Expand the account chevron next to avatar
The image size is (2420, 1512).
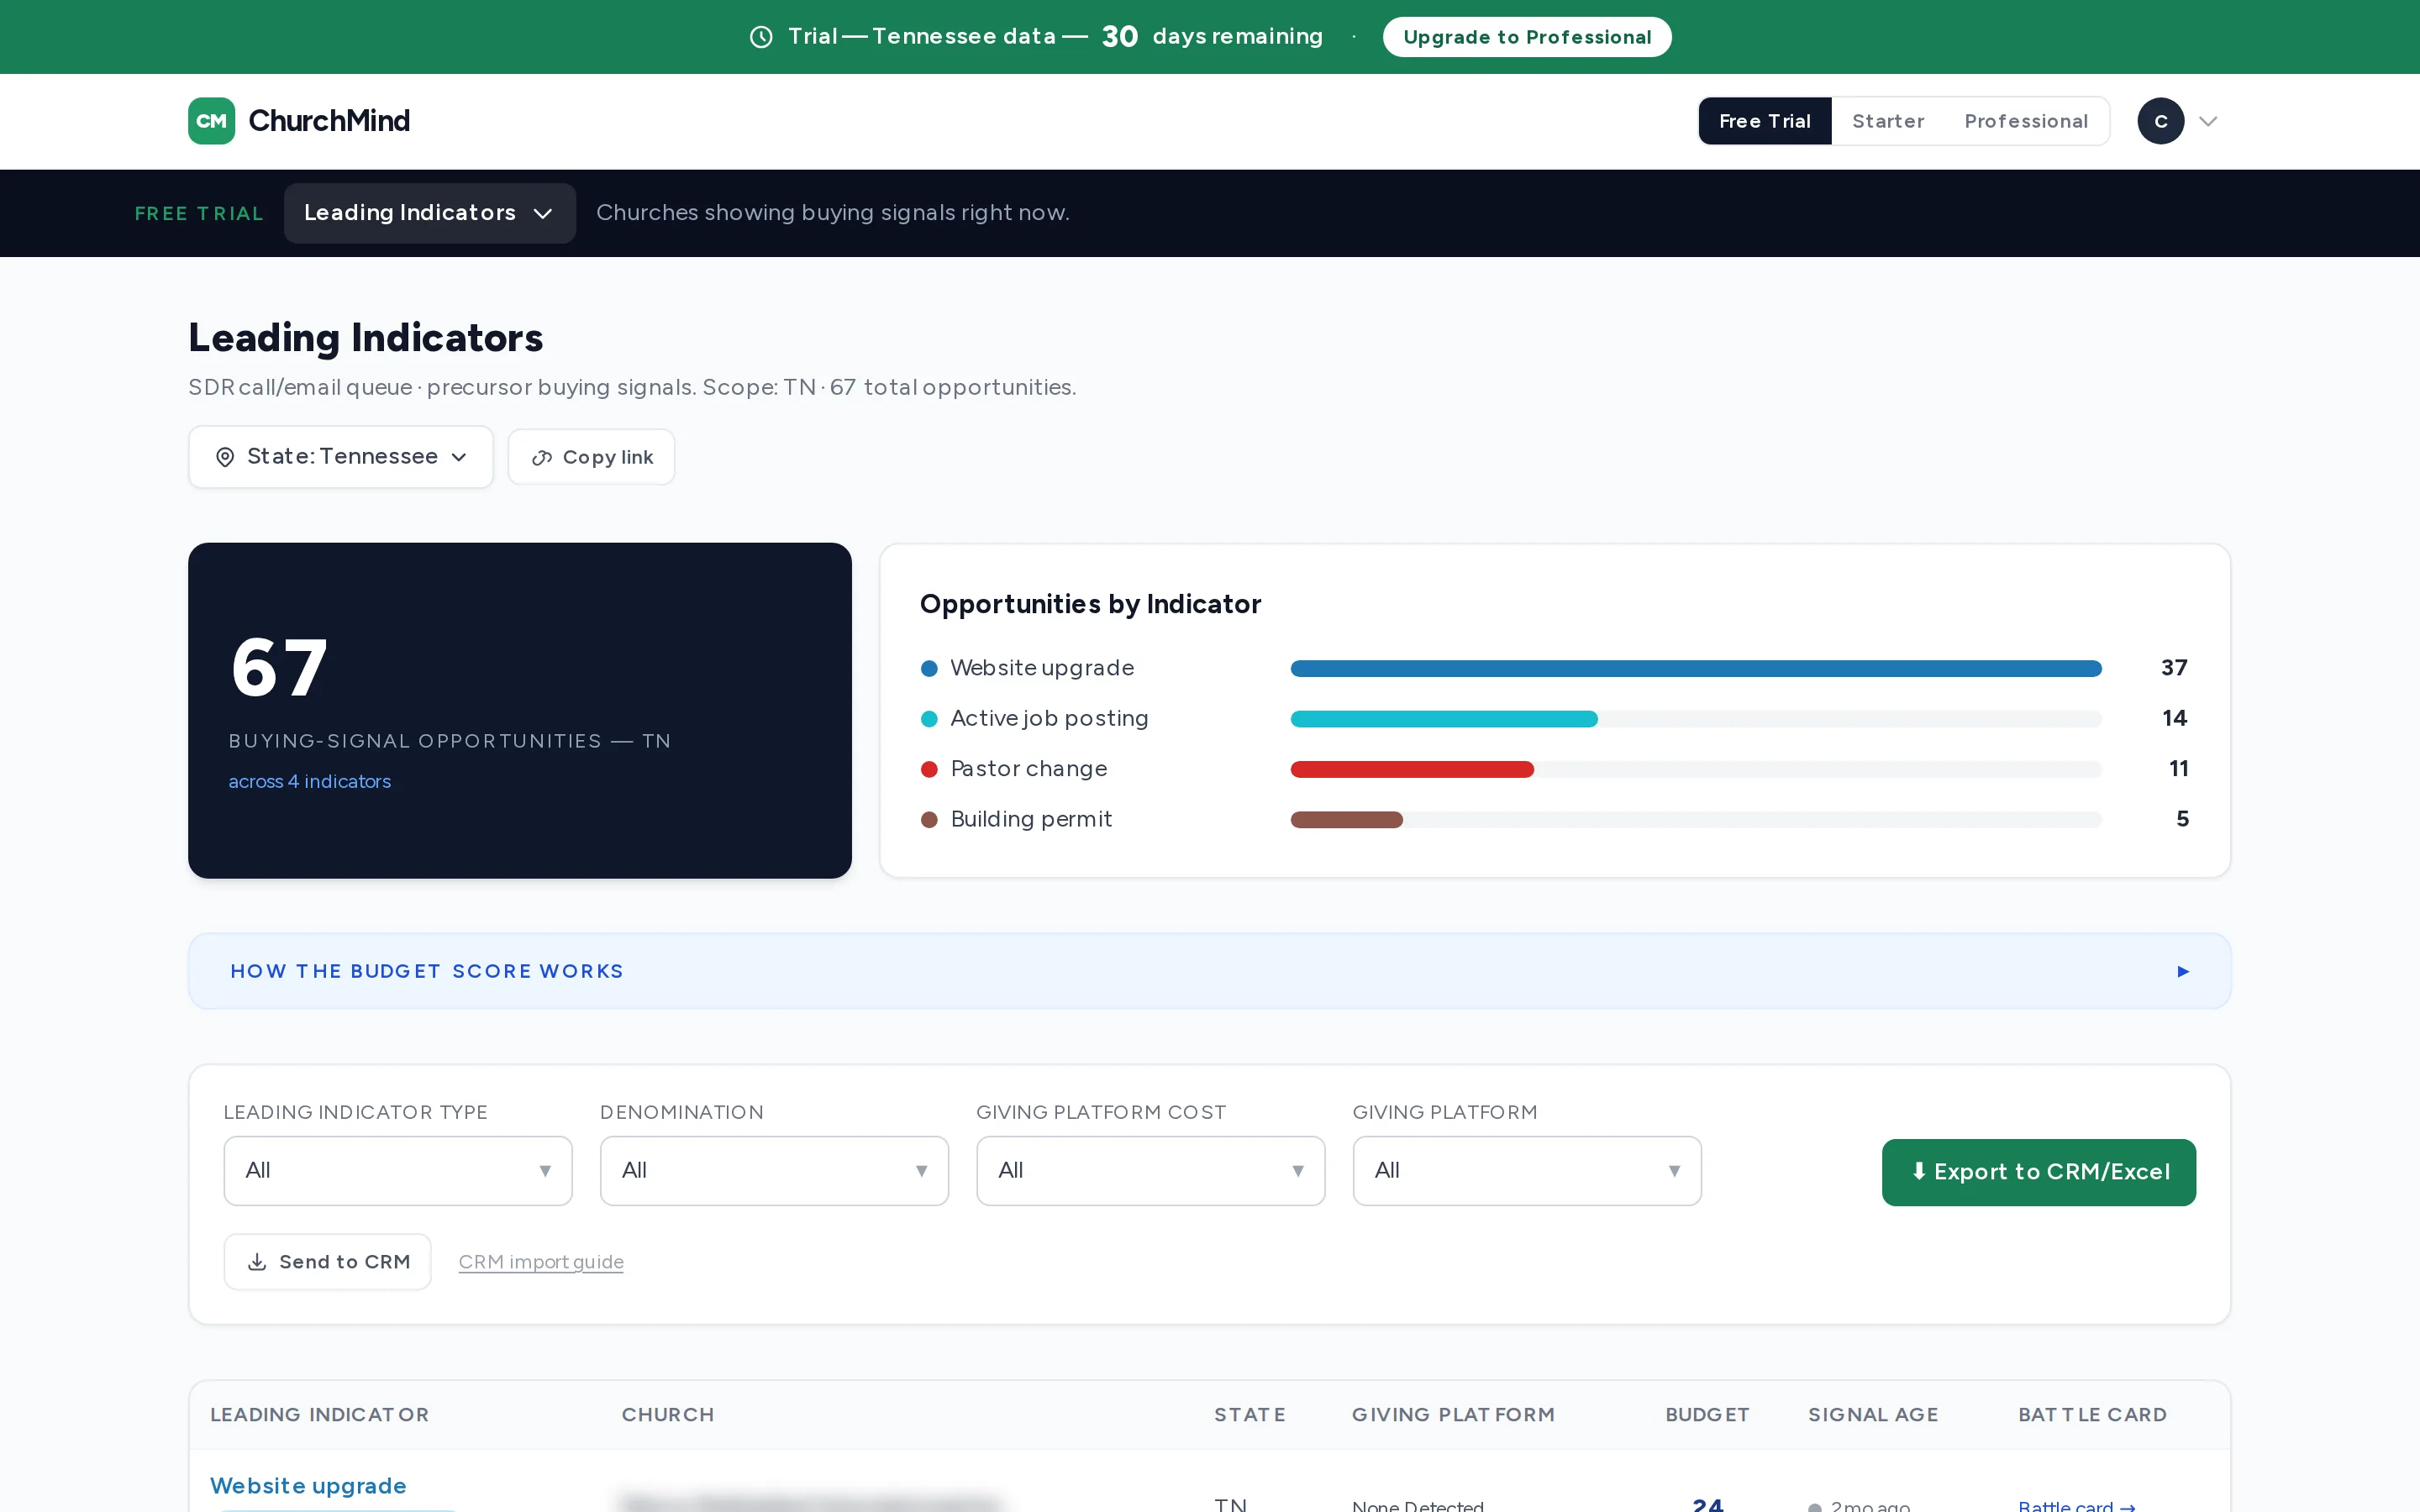click(x=2208, y=121)
